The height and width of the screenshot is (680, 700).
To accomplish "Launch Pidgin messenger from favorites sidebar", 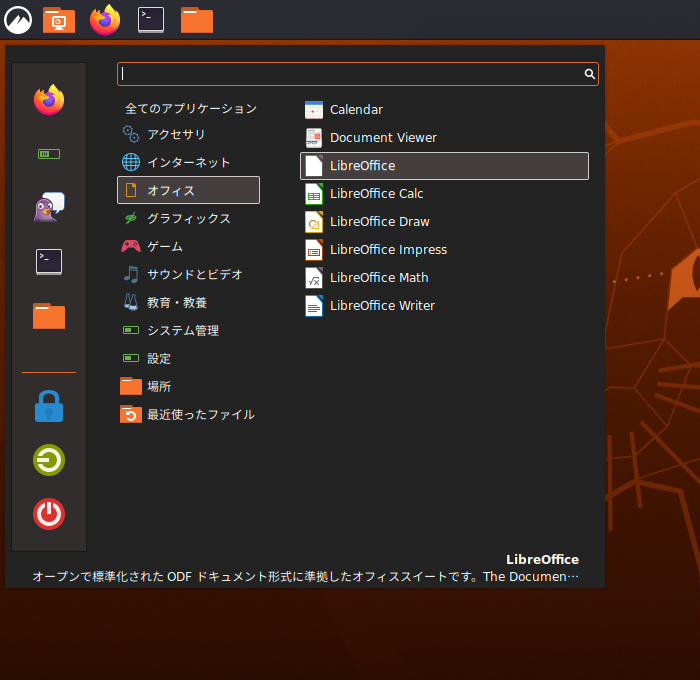I will (49, 207).
